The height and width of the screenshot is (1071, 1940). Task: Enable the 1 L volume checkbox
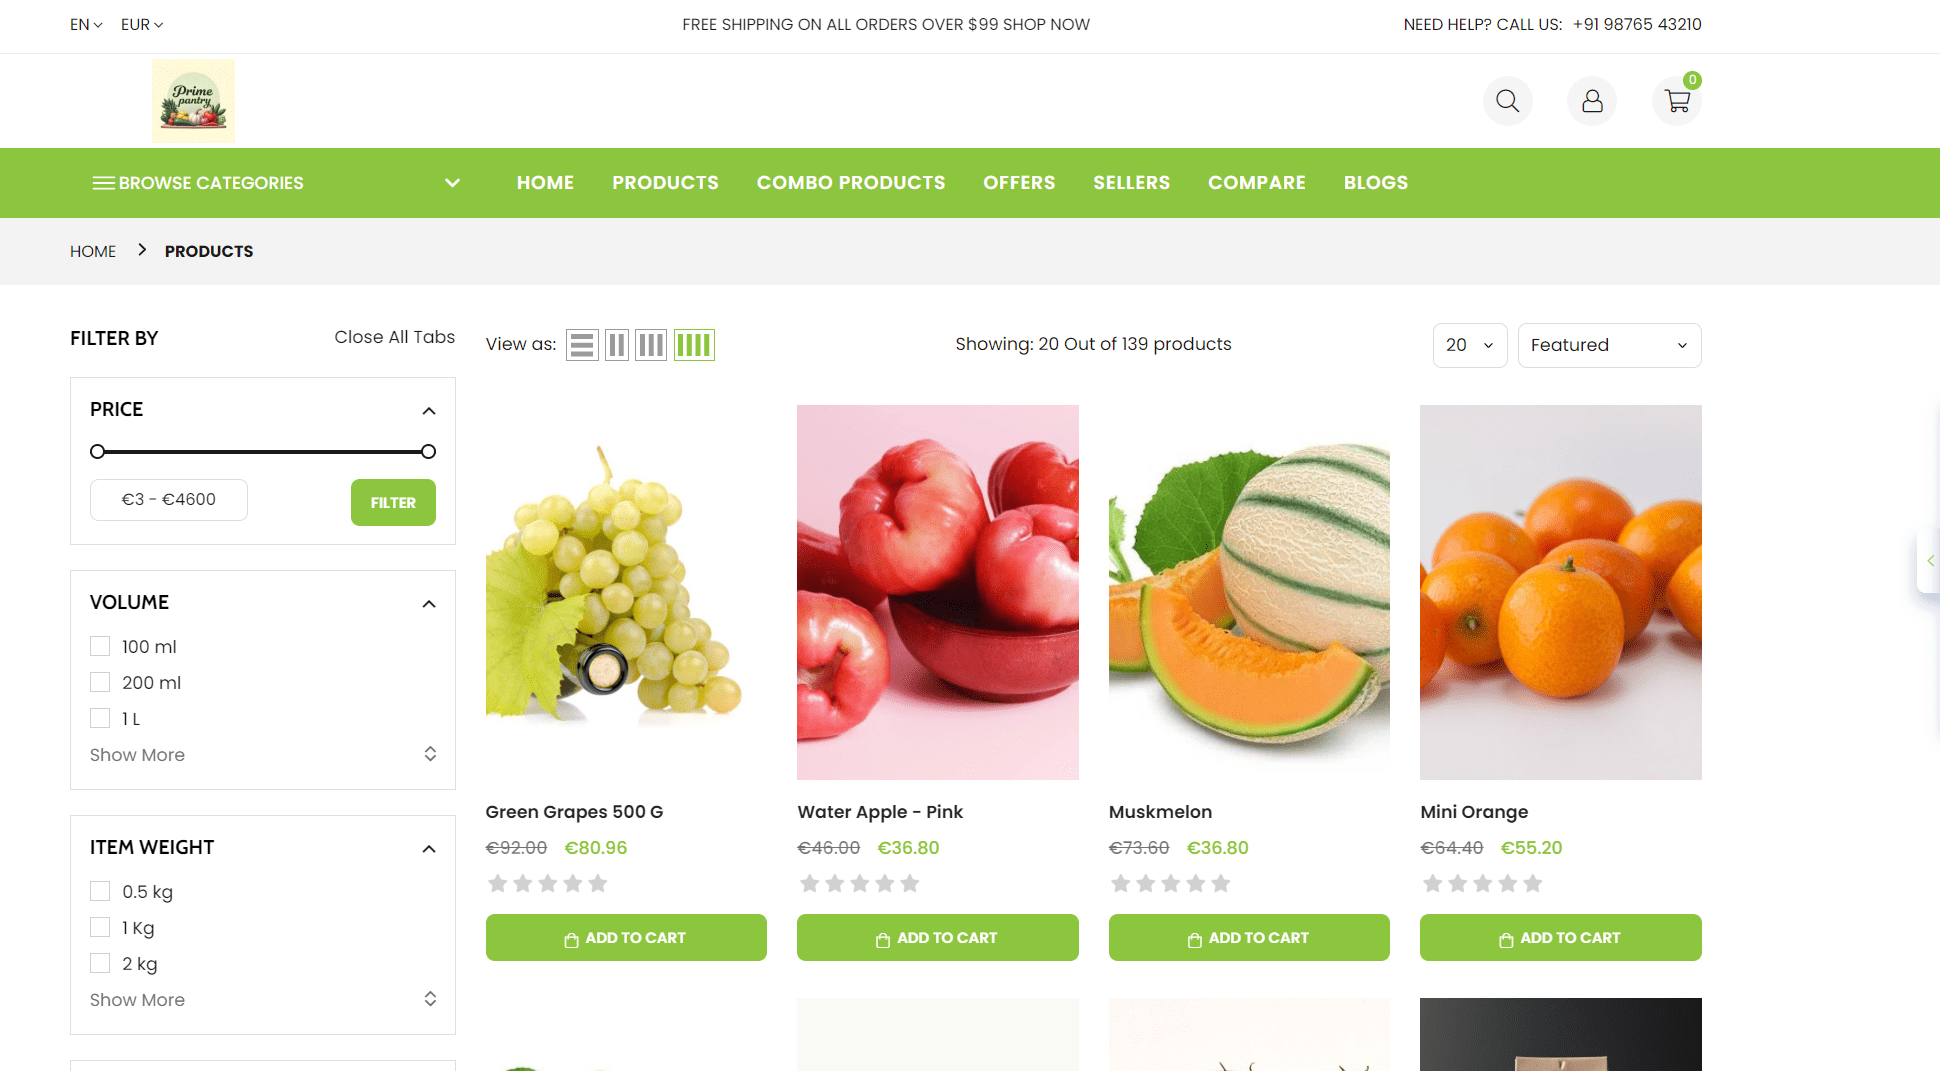[x=100, y=718]
